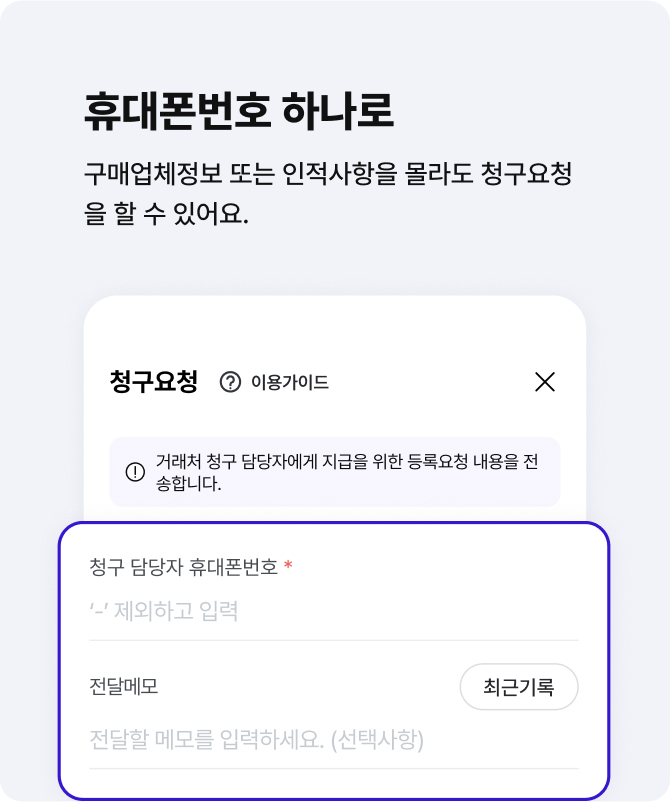Viewport: 670px width, 802px height.
Task: Open the 이용가이드 link
Action: pyautogui.click(x=289, y=382)
